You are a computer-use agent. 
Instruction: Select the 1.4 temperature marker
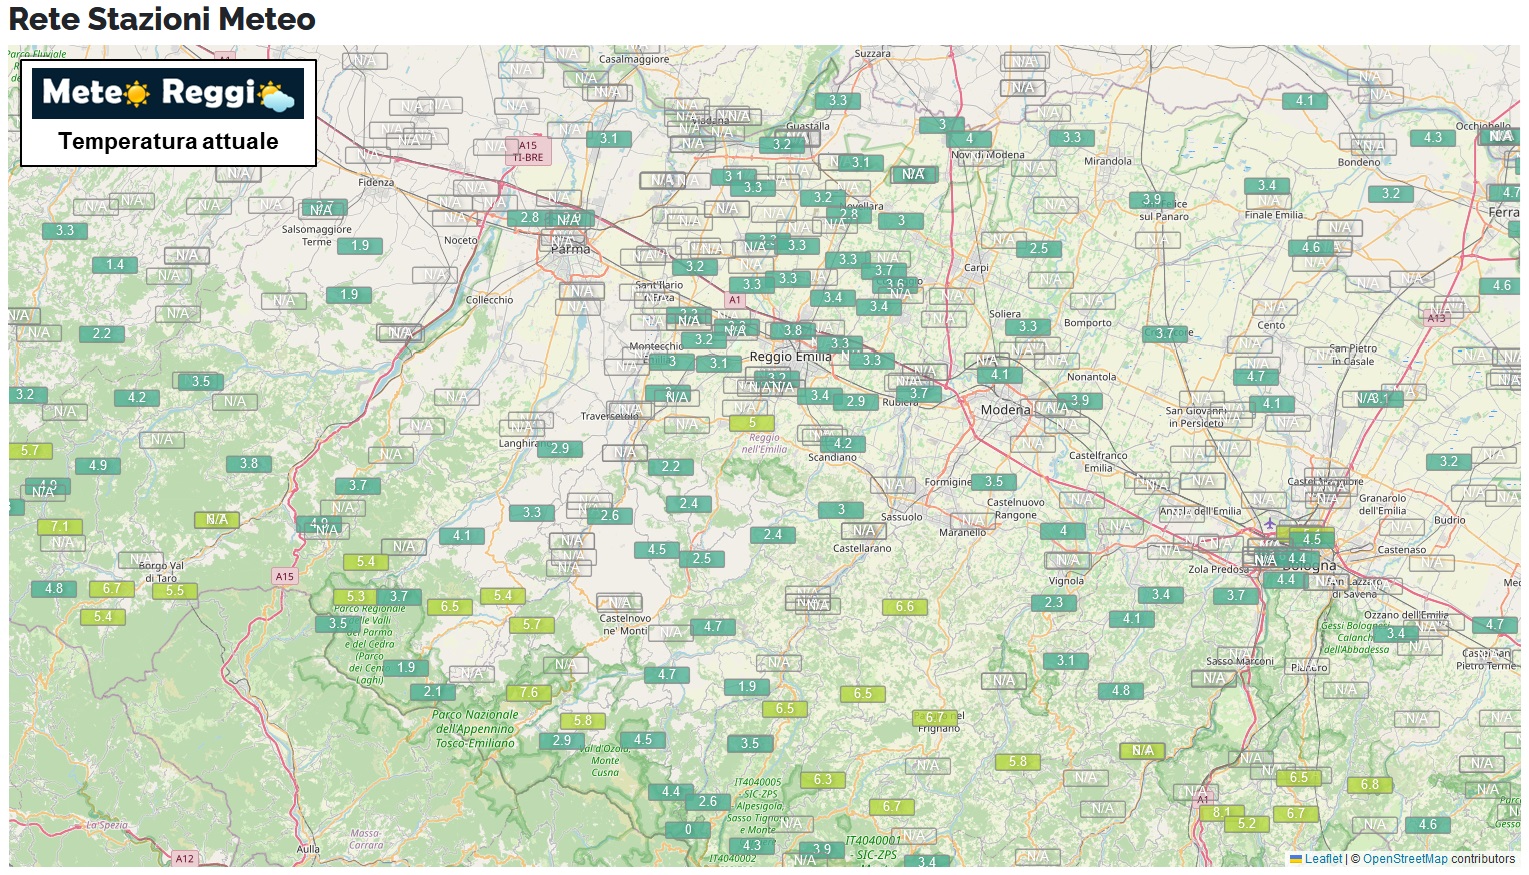tap(115, 264)
